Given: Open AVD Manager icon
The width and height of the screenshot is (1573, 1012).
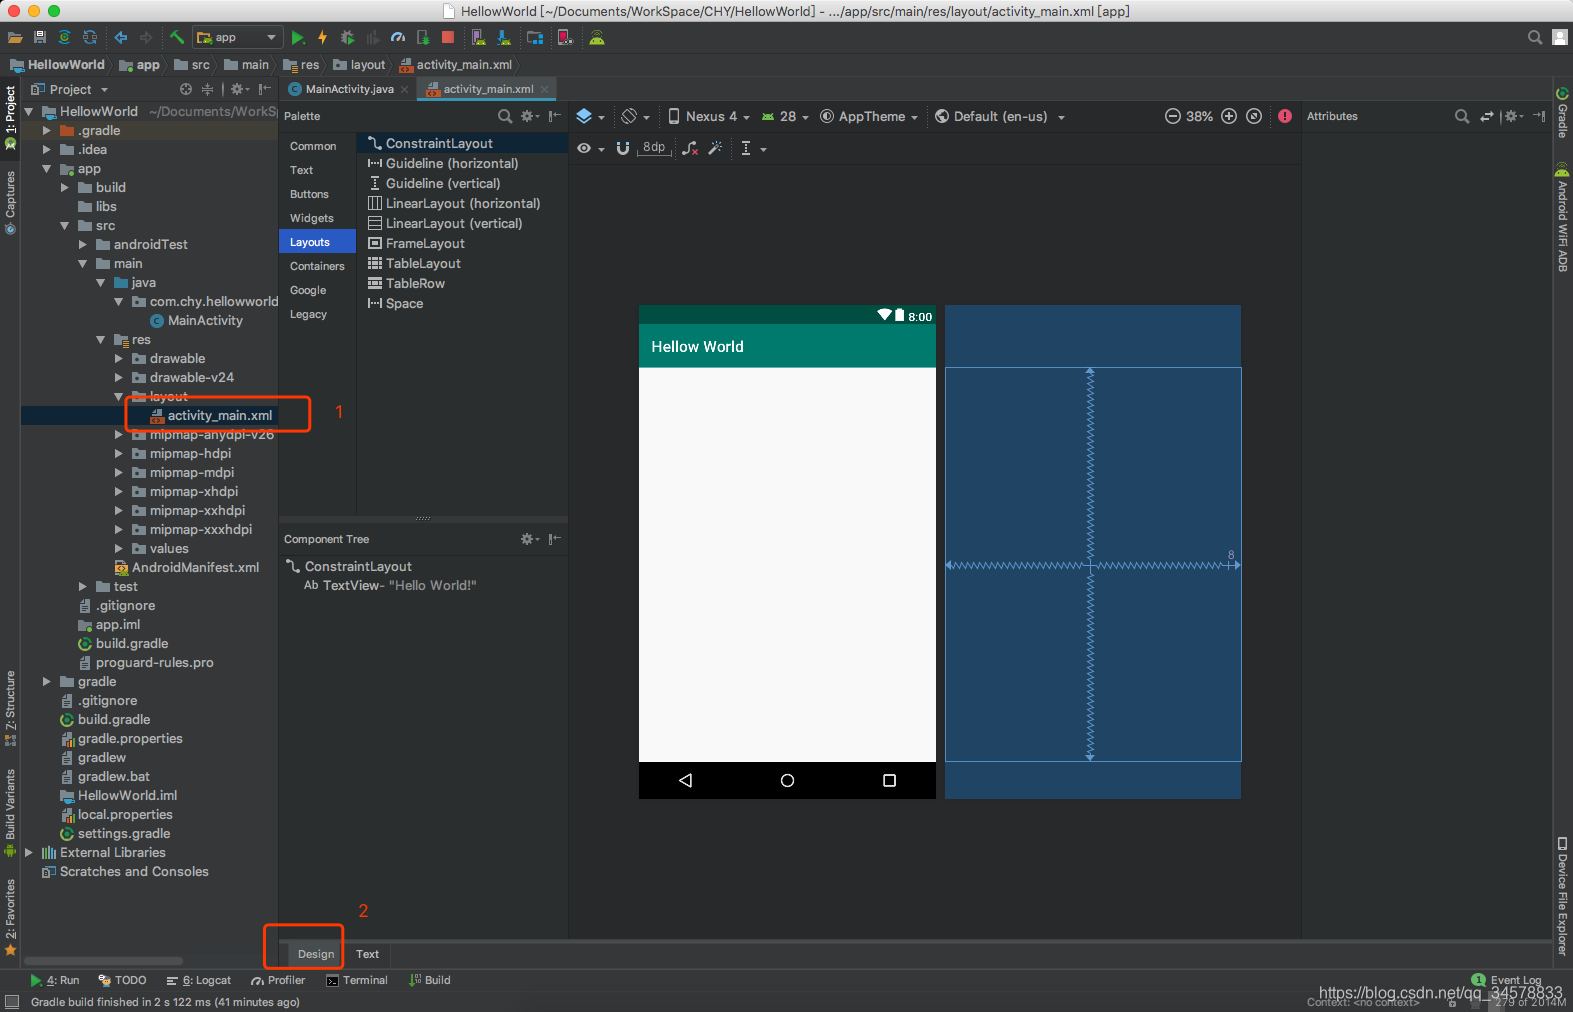Looking at the screenshot, I should [478, 38].
